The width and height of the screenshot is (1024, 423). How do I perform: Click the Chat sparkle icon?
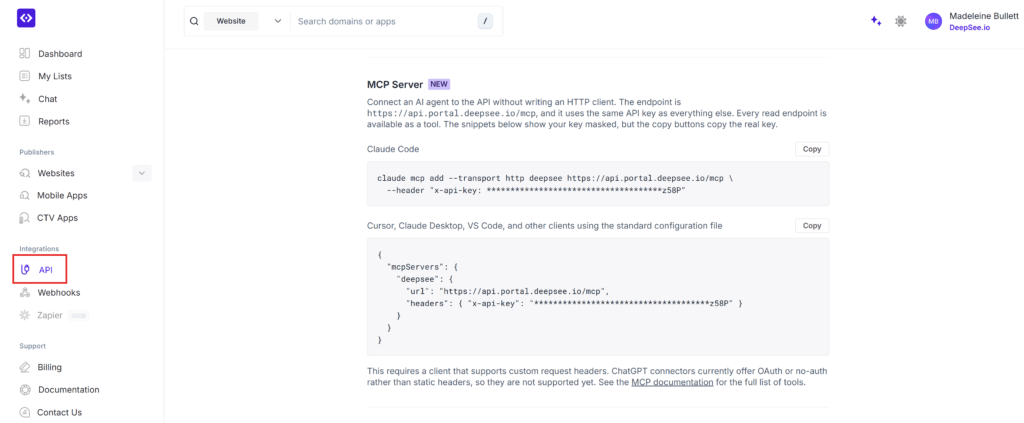(25, 99)
